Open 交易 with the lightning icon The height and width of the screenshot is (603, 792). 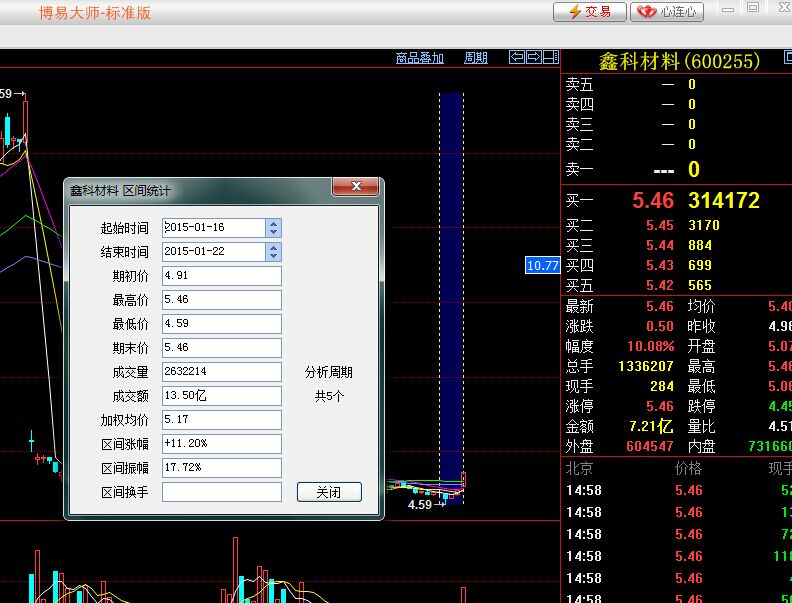[590, 12]
